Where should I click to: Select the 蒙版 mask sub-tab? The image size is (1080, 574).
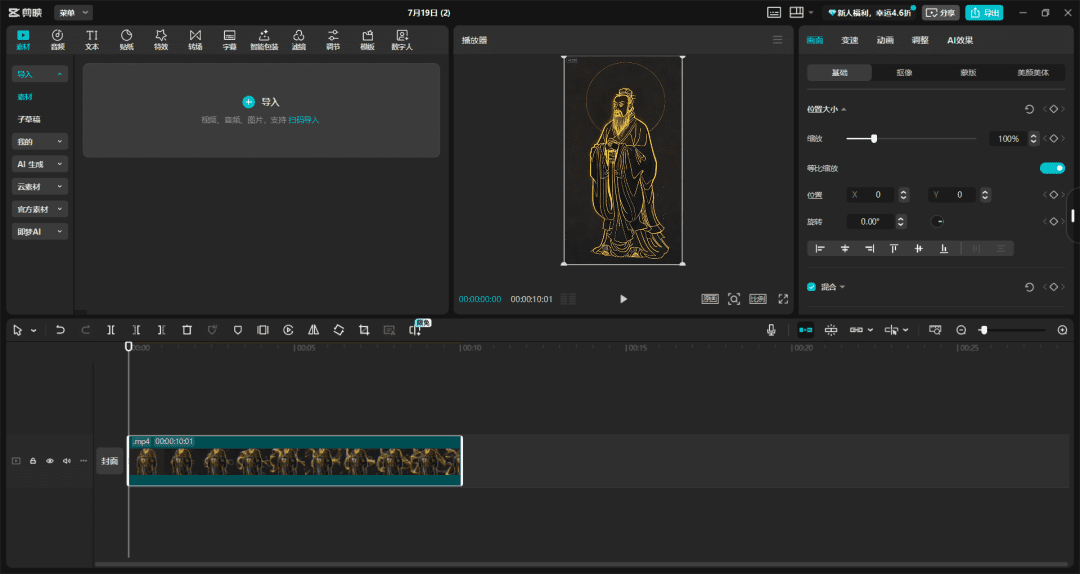968,72
